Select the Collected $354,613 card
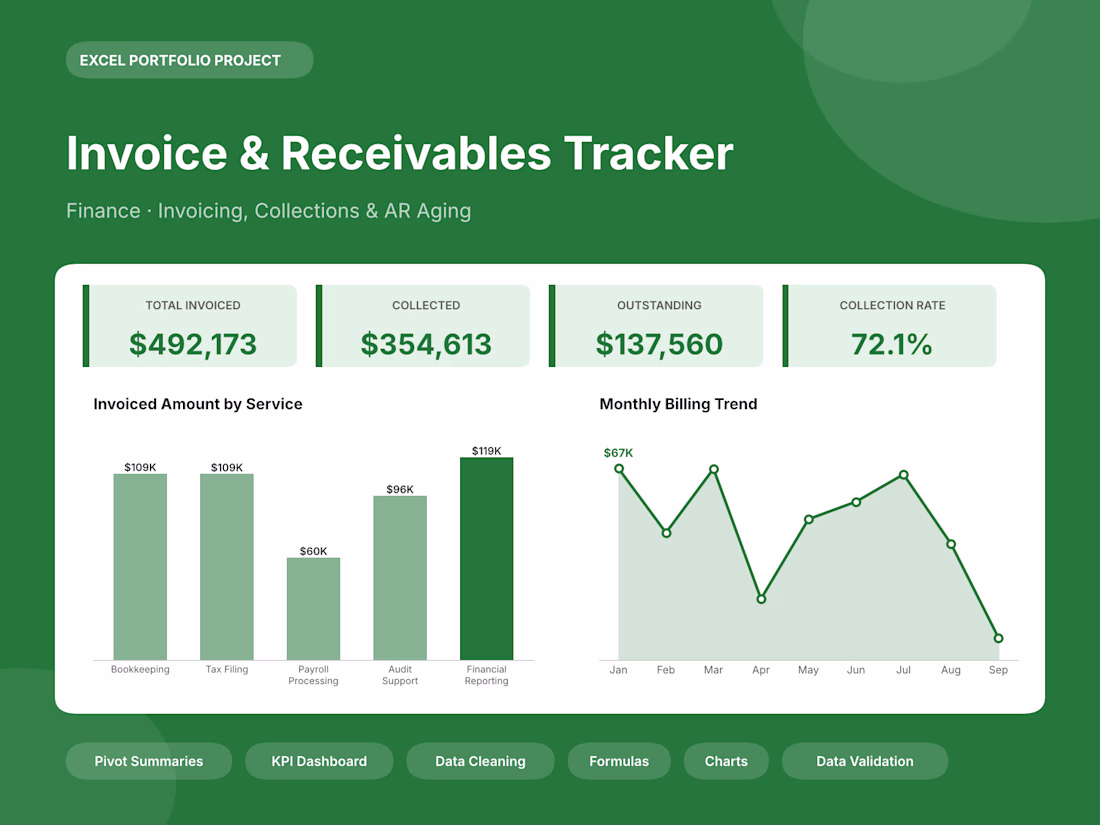This screenshot has height=825, width=1100. (423, 326)
